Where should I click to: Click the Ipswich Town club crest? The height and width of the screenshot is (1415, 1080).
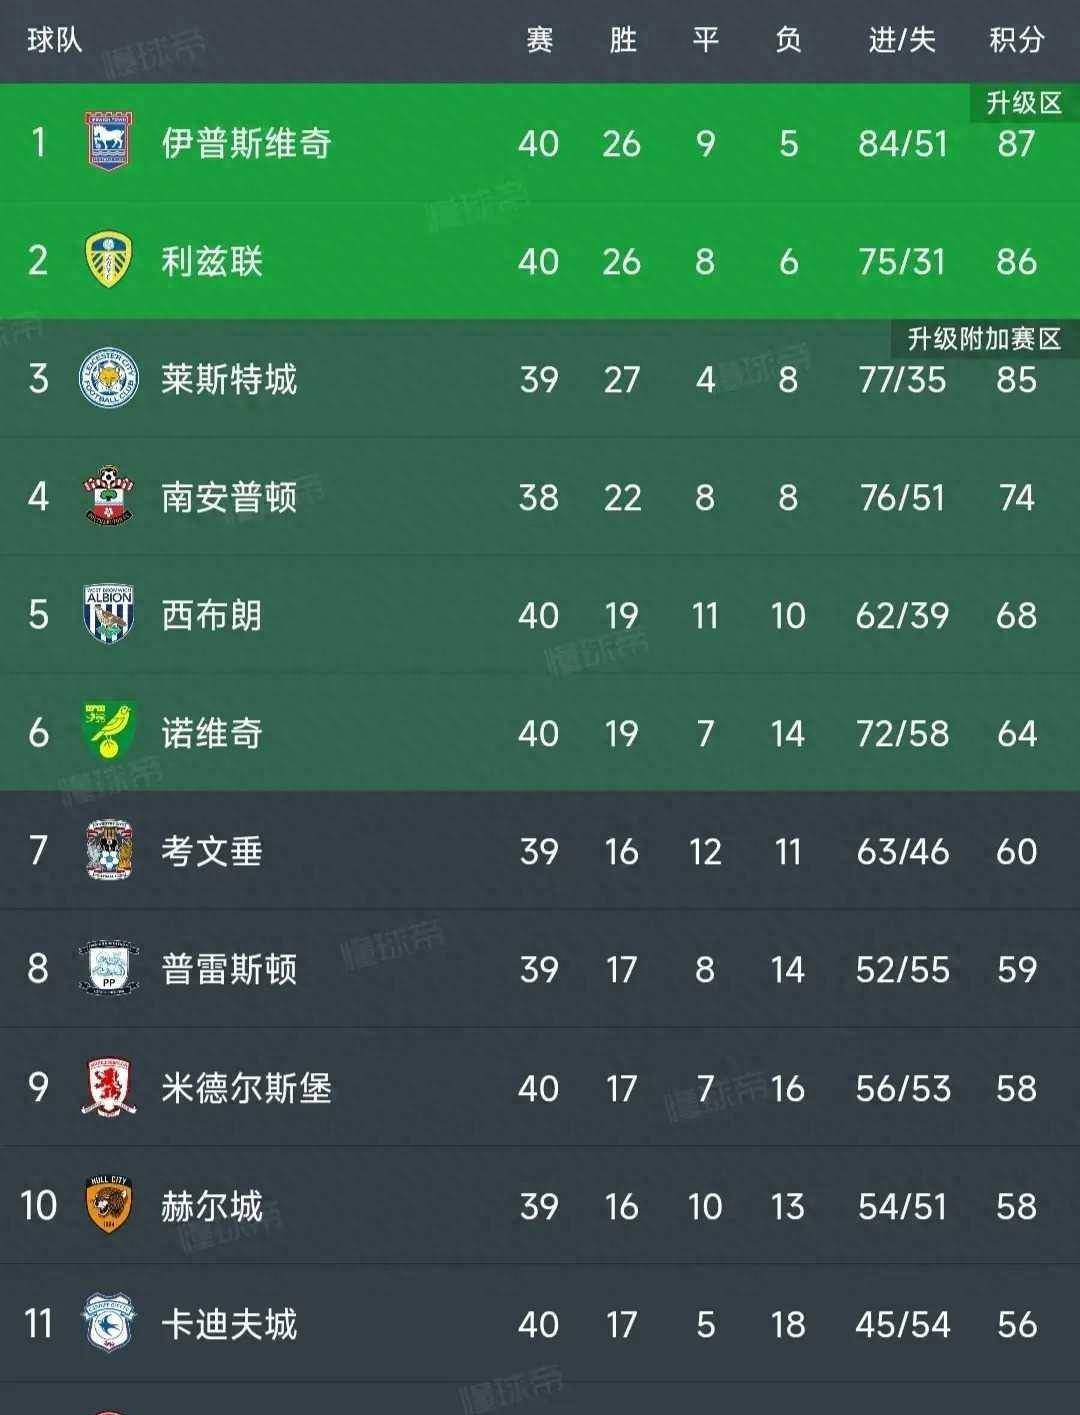coord(109,142)
